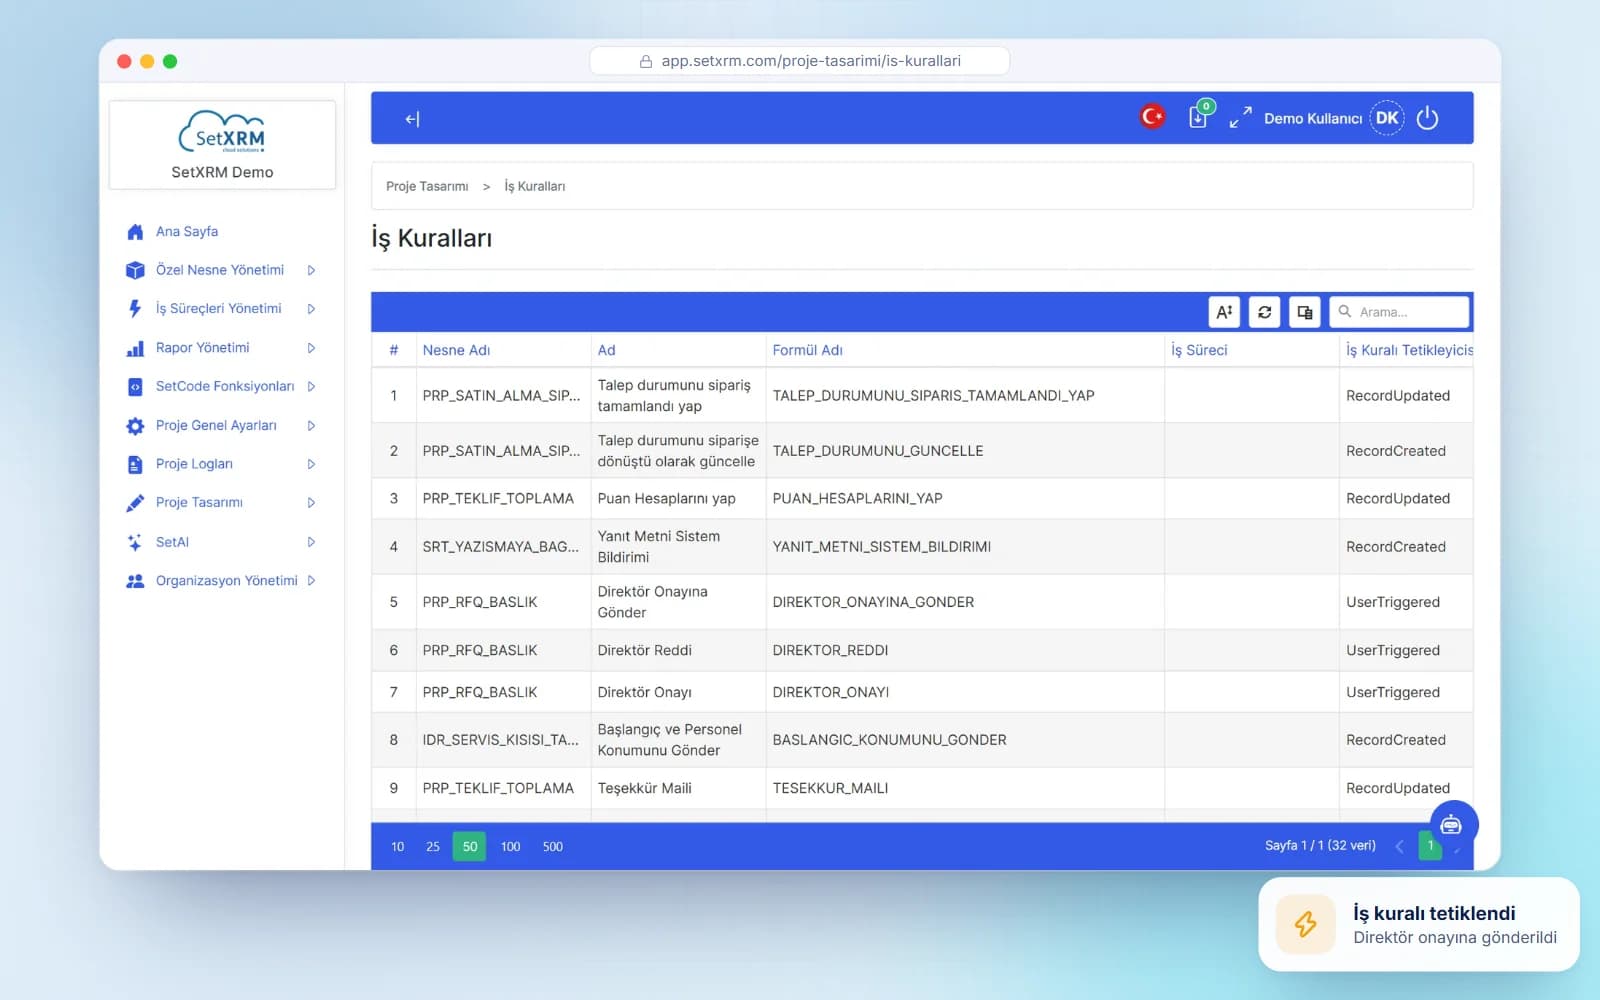Open Ana Sayfa menu item
The image size is (1600, 1000).
point(186,231)
